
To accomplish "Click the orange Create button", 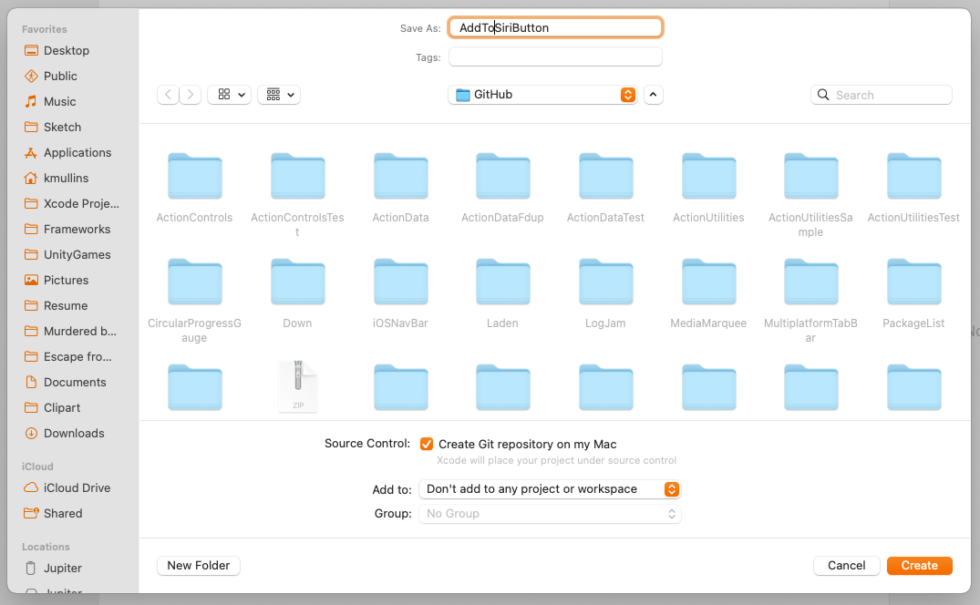I will pos(919,565).
